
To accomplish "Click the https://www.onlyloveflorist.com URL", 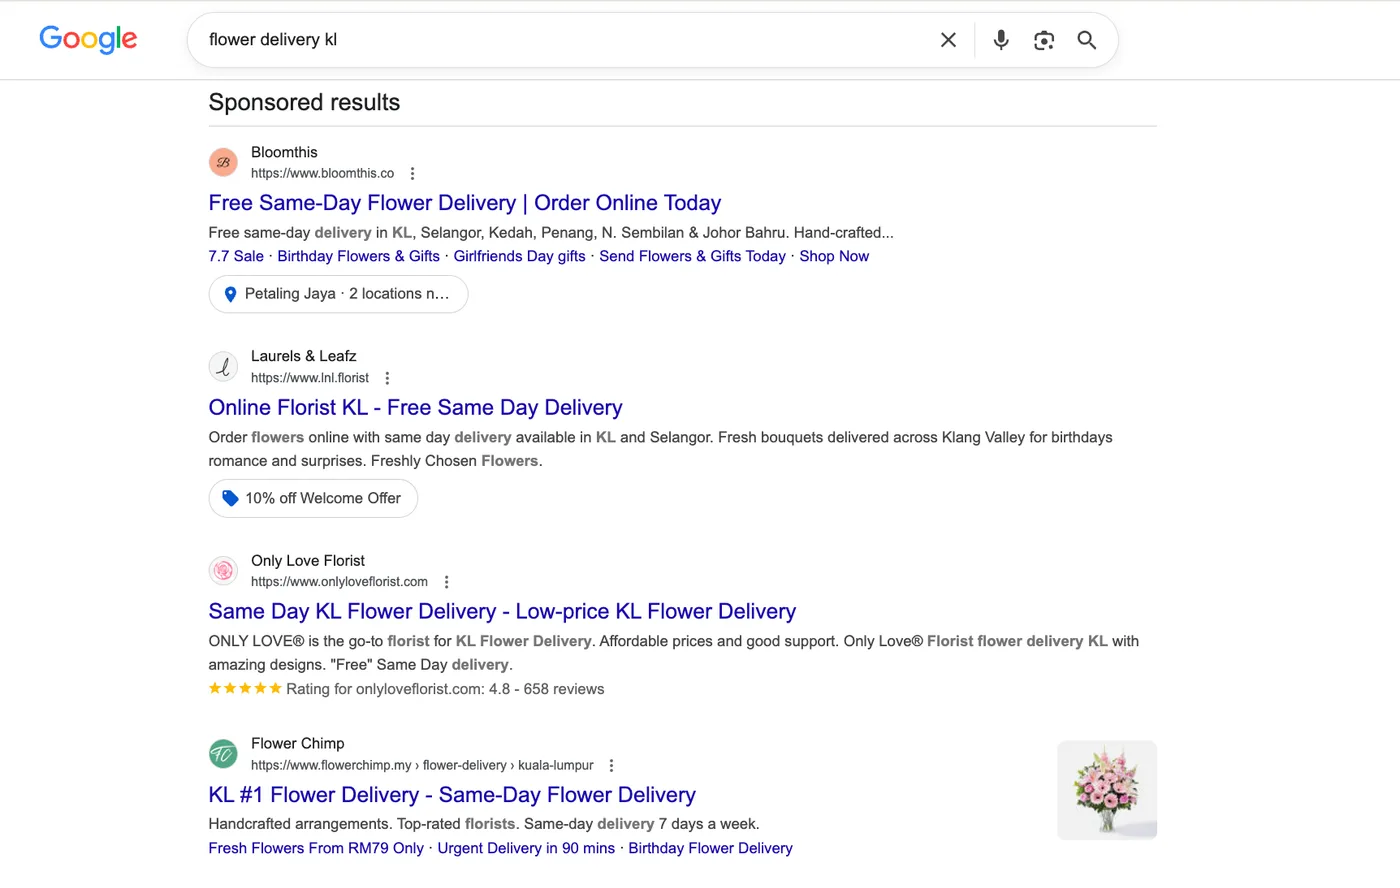I will tap(339, 582).
